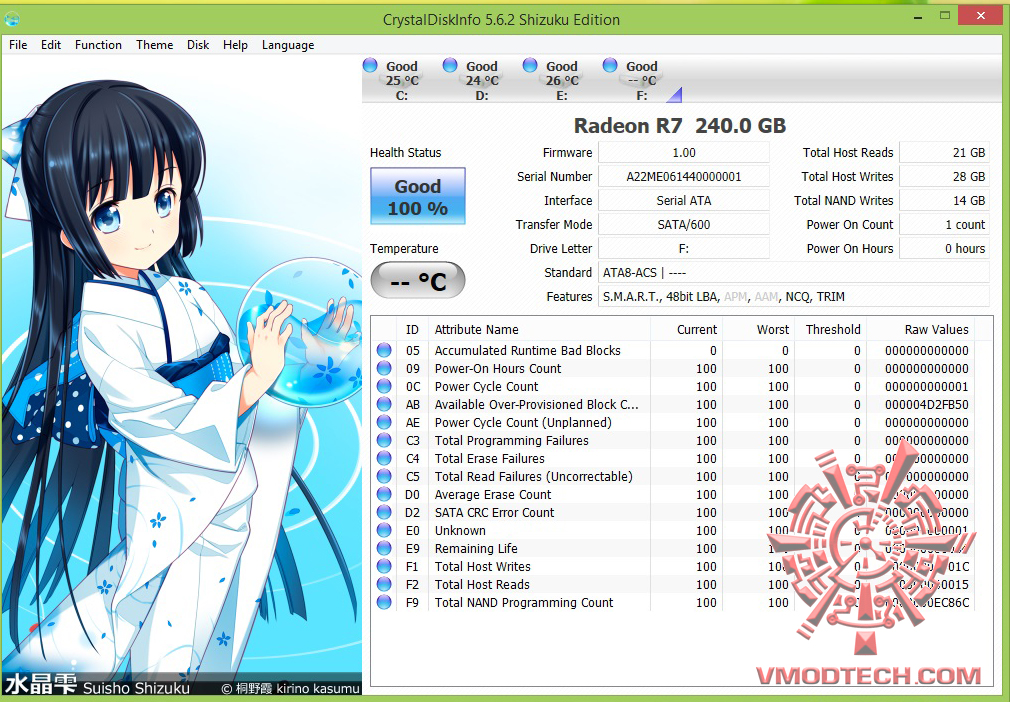Viewport: 1010px width, 702px height.
Task: Click status orb for SATA CRC Error Count
Action: click(385, 512)
